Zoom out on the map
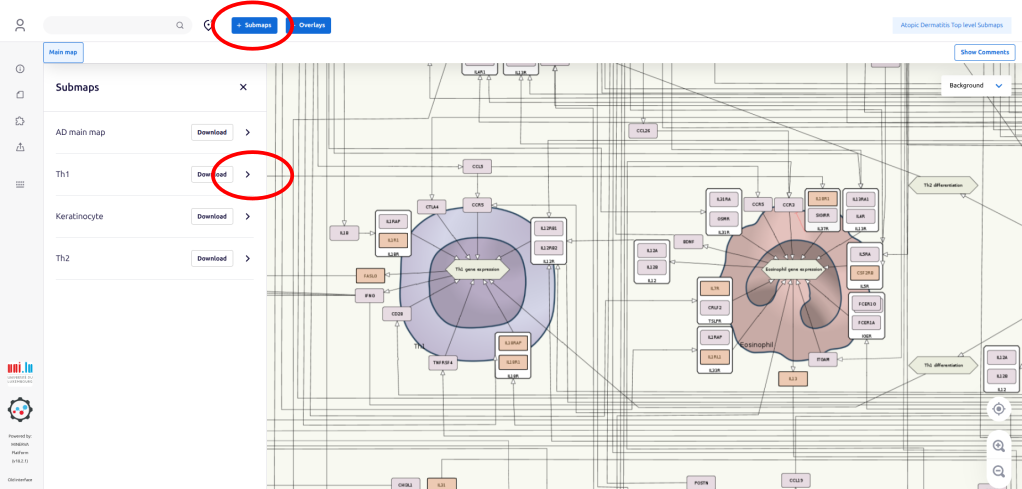This screenshot has width=1022, height=489. tap(998, 471)
